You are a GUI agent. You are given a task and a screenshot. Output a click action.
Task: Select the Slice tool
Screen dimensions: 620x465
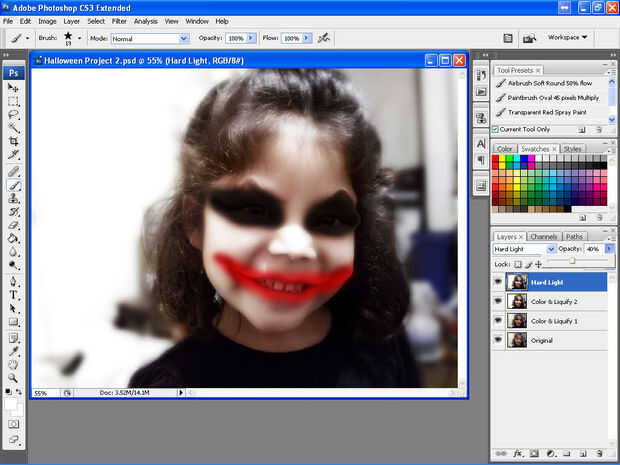coord(13,154)
